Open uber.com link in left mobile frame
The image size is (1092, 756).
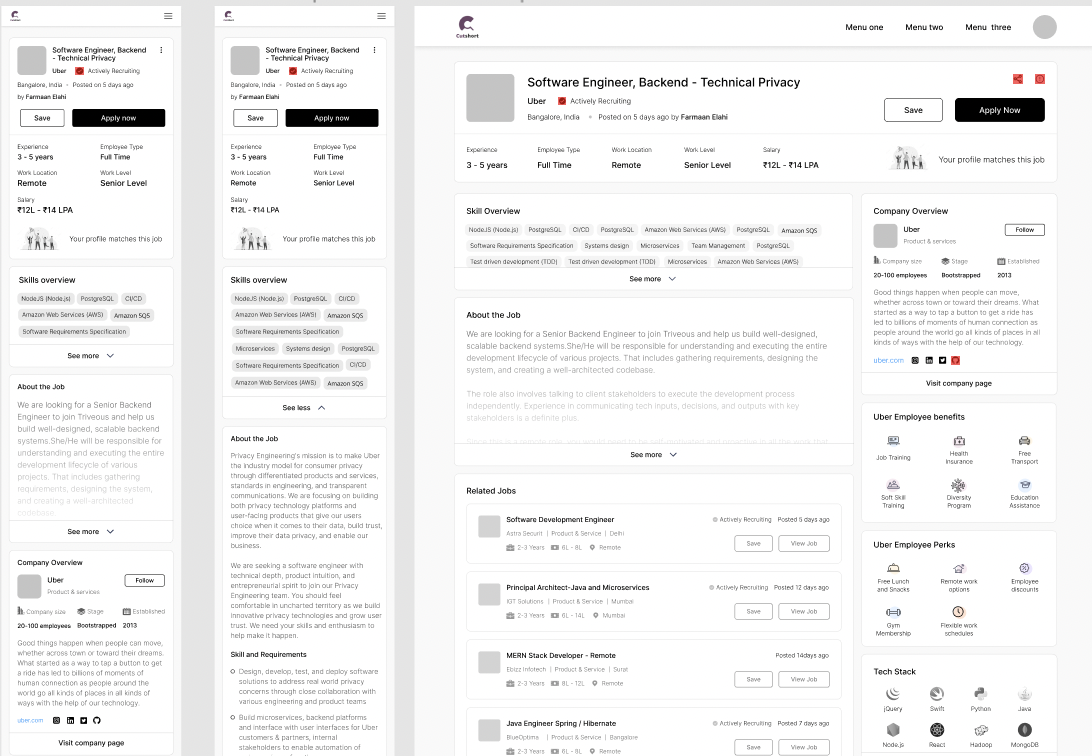(30, 720)
